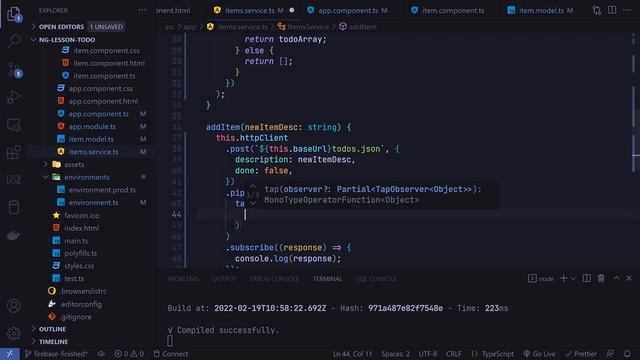Screen dimensions: 640x360
Task: Switch to app.component.ts tab
Action: click(x=348, y=10)
